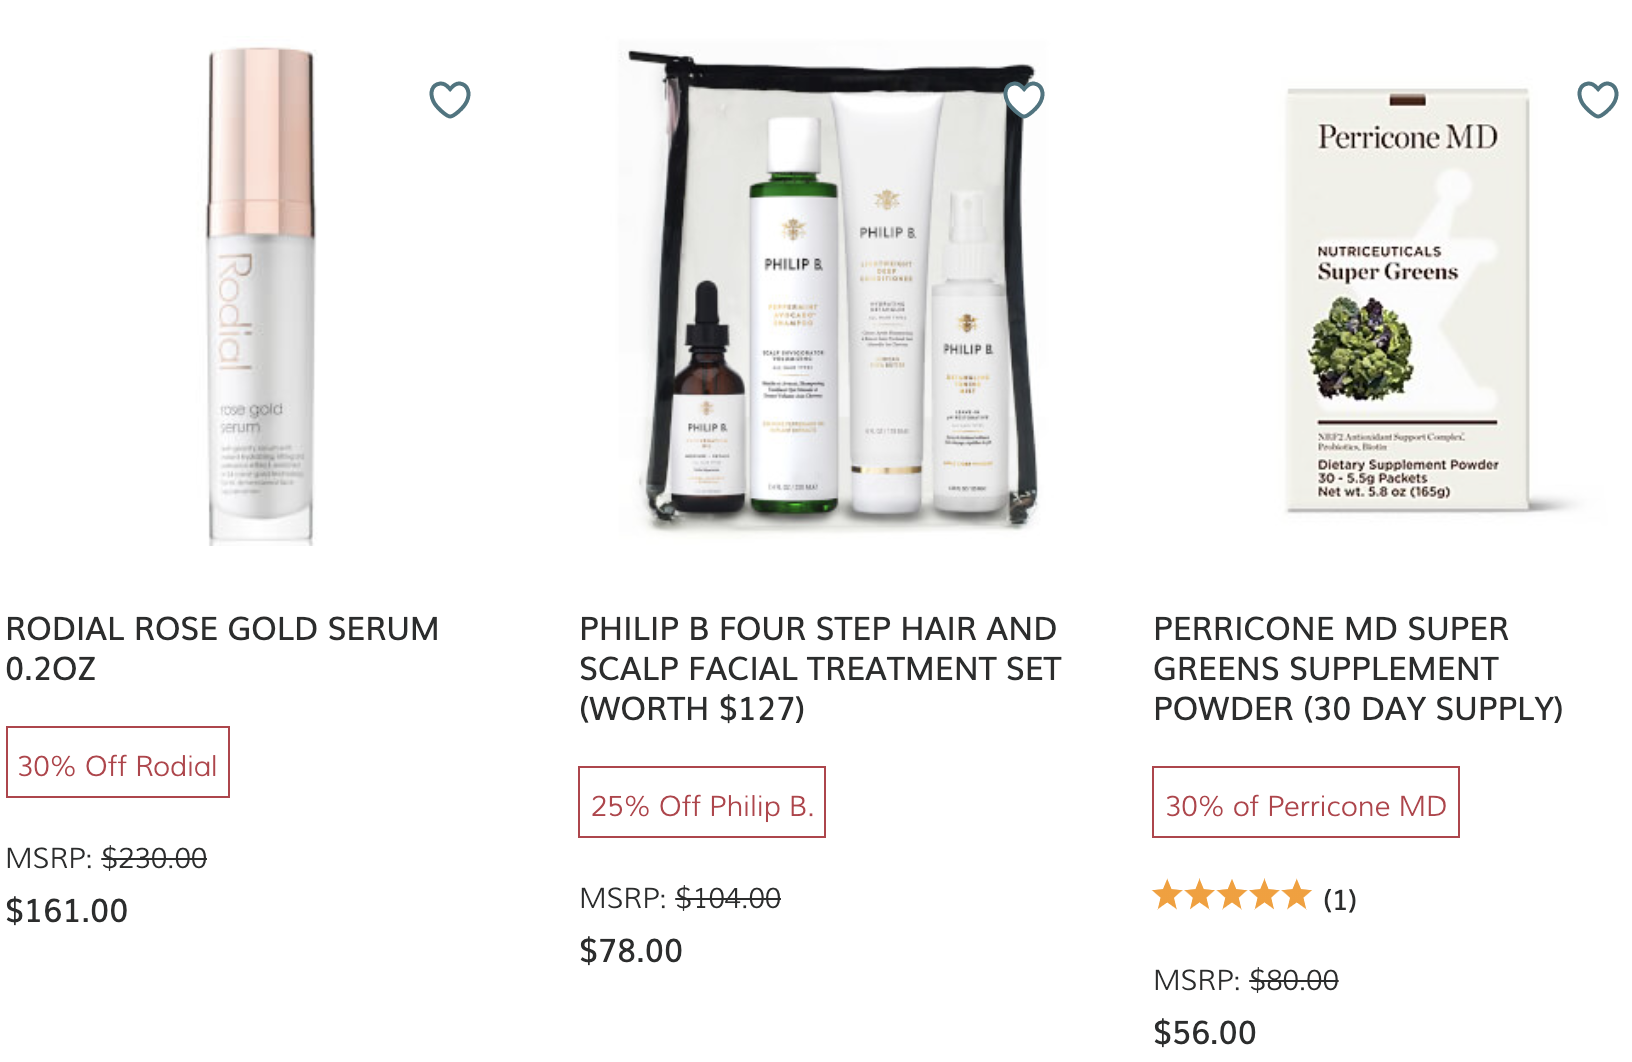The width and height of the screenshot is (1632, 1062).
Task: Open the Rodial serum bottle image
Action: pos(261,296)
